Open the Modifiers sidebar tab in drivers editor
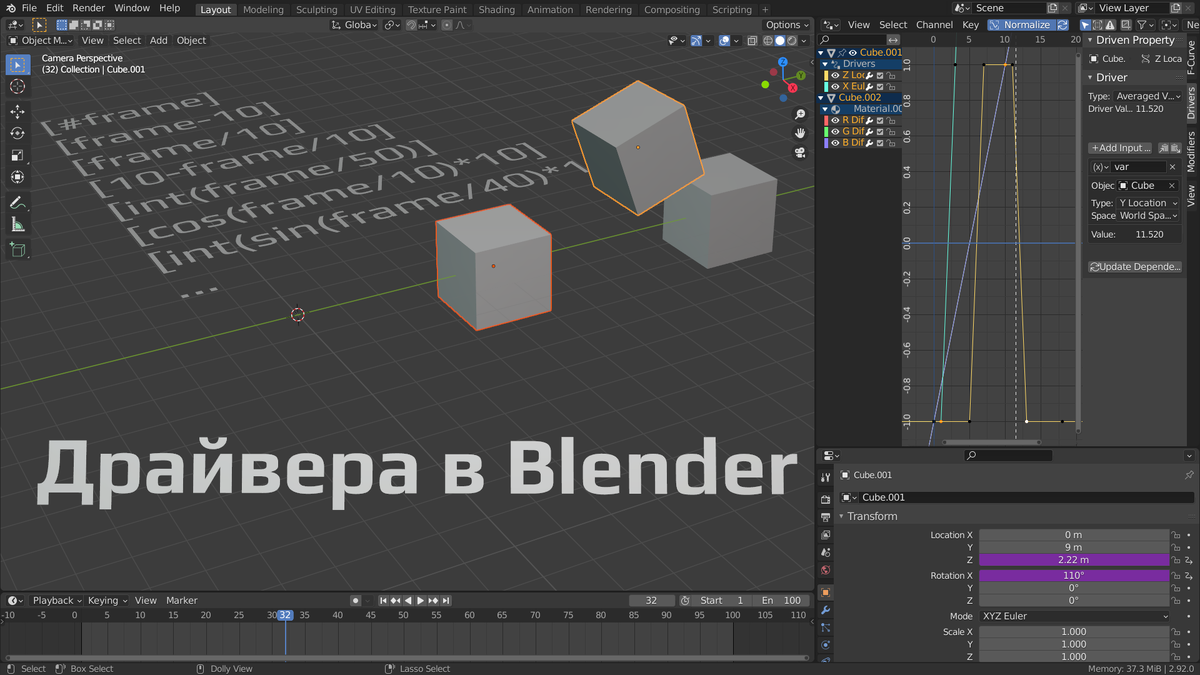 [1191, 152]
